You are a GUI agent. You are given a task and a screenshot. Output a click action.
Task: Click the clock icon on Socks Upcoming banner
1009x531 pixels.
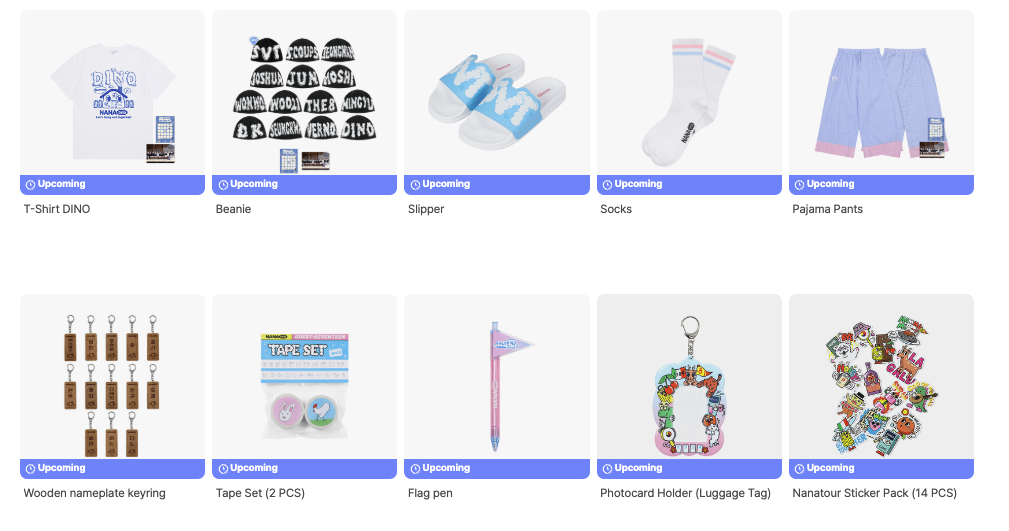607,185
